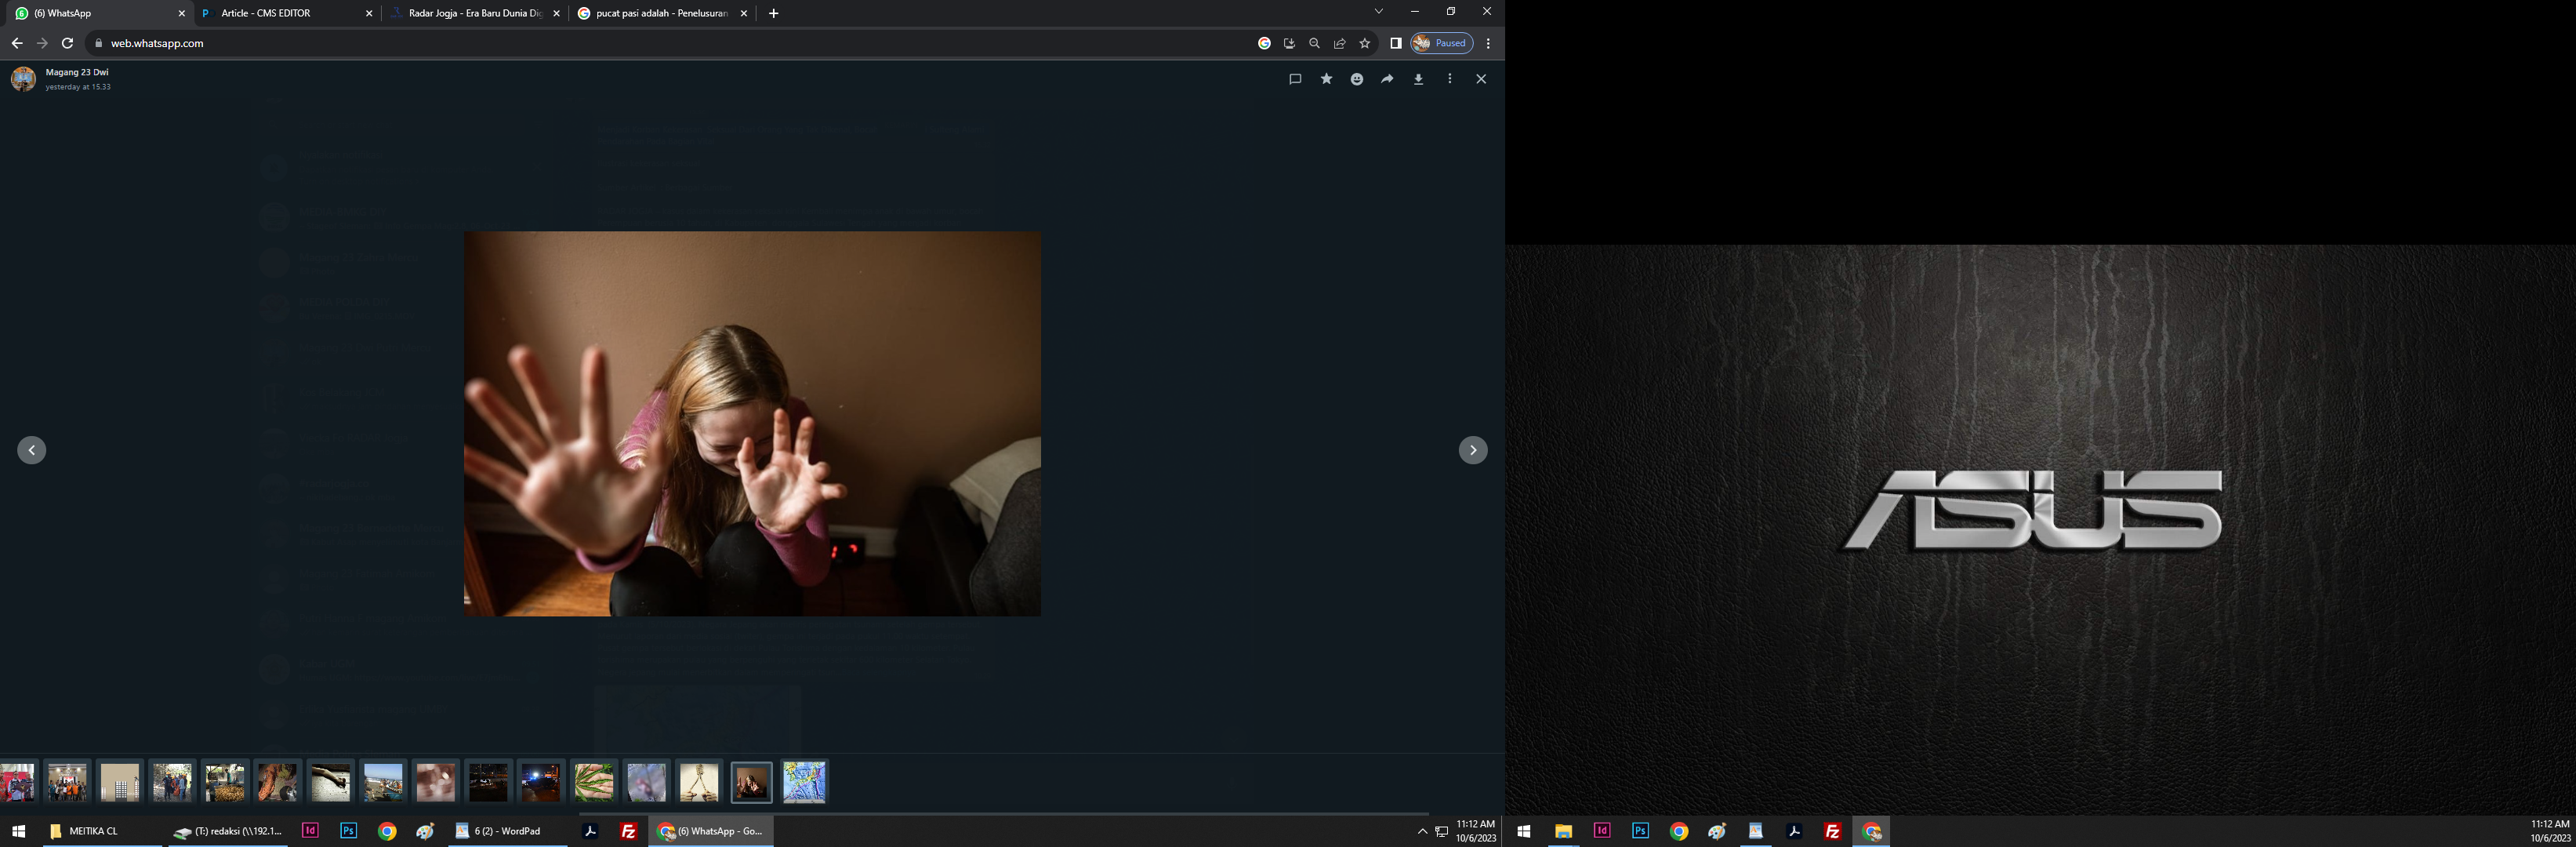Image resolution: width=2576 pixels, height=847 pixels.
Task: Close the Radar Jogja tab
Action: (x=557, y=14)
